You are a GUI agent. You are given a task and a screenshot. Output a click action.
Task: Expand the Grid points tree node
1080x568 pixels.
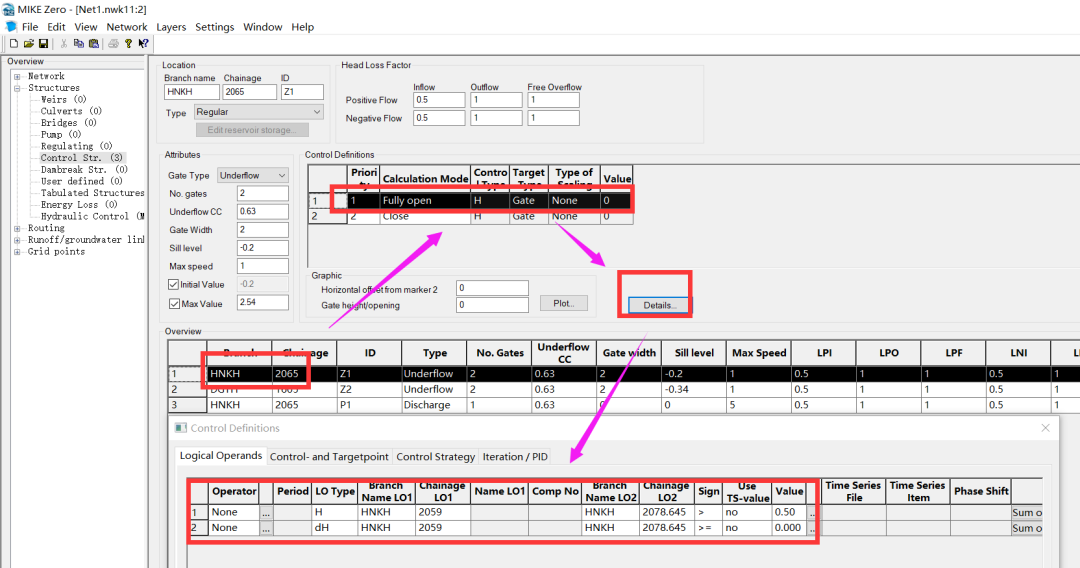(x=17, y=251)
